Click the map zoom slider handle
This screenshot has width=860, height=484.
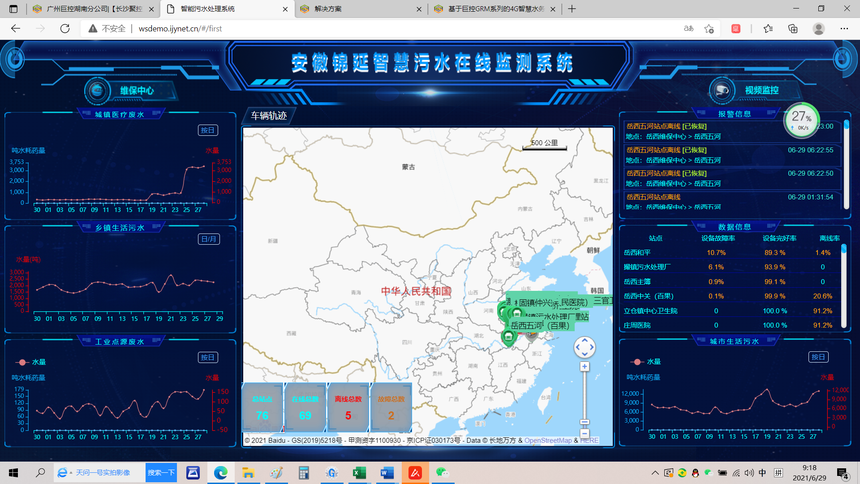(585, 423)
